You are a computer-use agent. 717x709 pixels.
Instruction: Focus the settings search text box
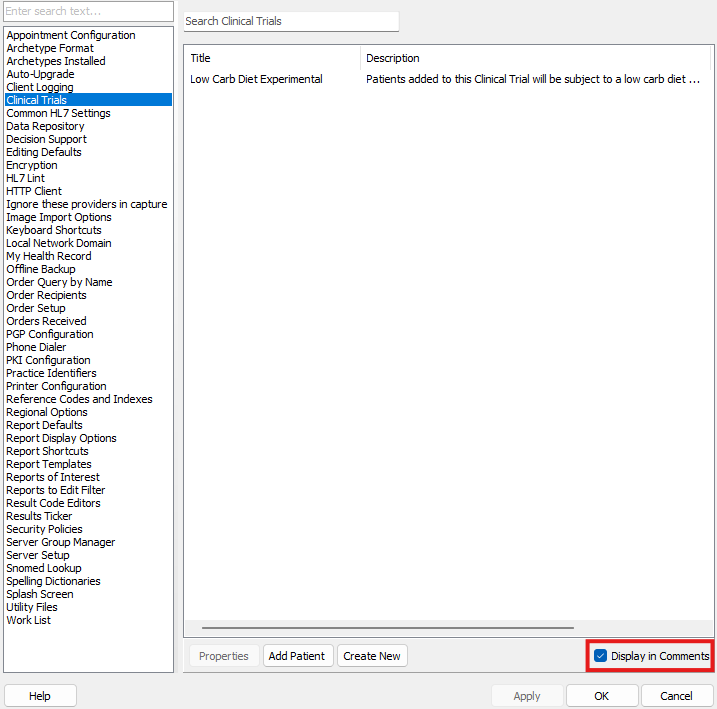point(88,11)
